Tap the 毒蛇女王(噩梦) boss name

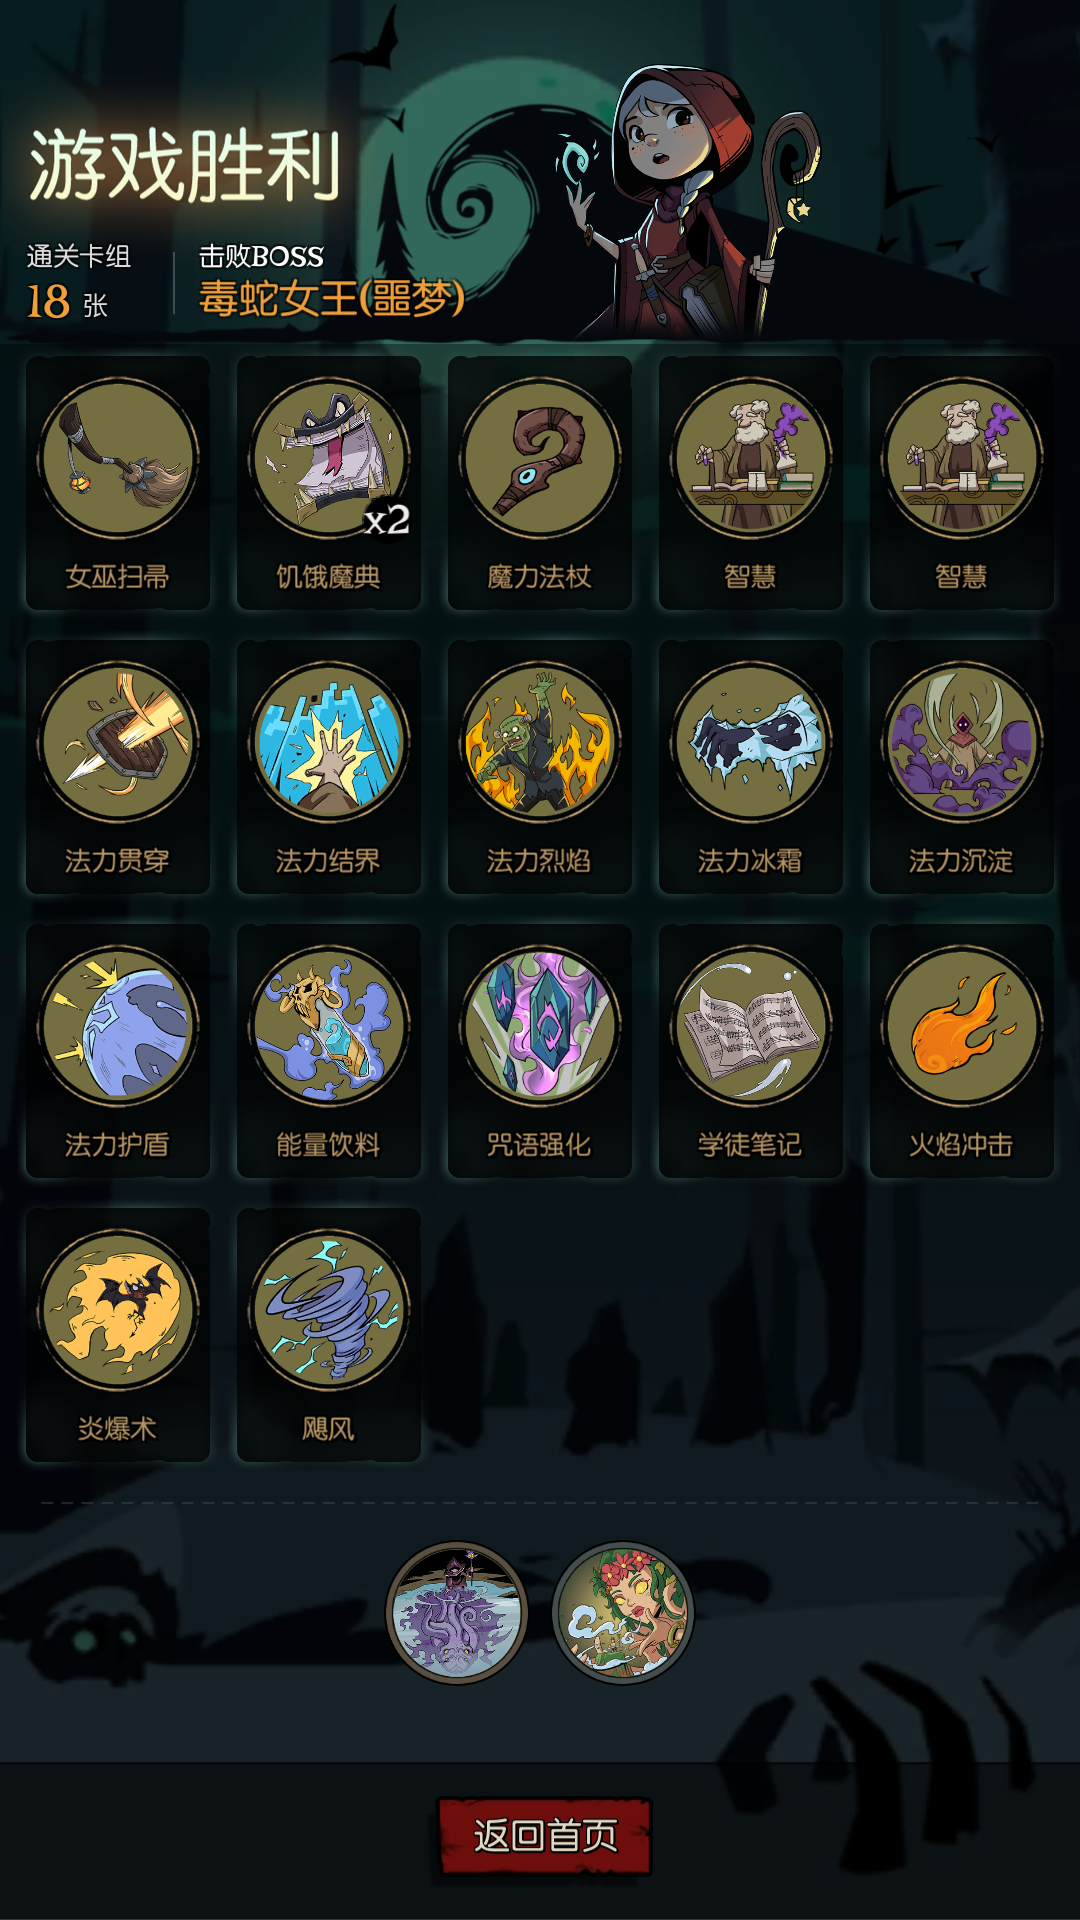click(x=332, y=298)
